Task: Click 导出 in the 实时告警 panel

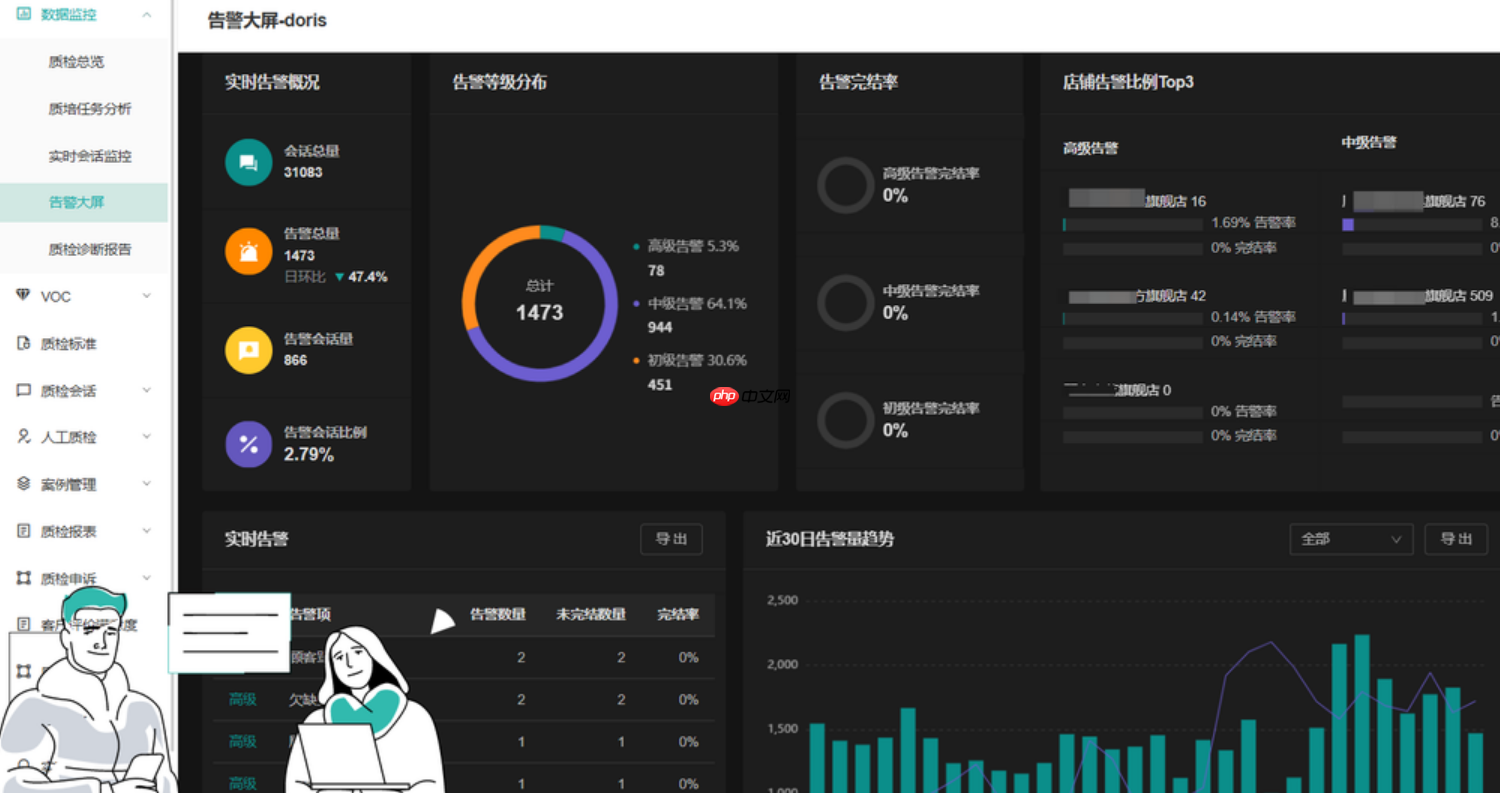Action: click(x=671, y=539)
